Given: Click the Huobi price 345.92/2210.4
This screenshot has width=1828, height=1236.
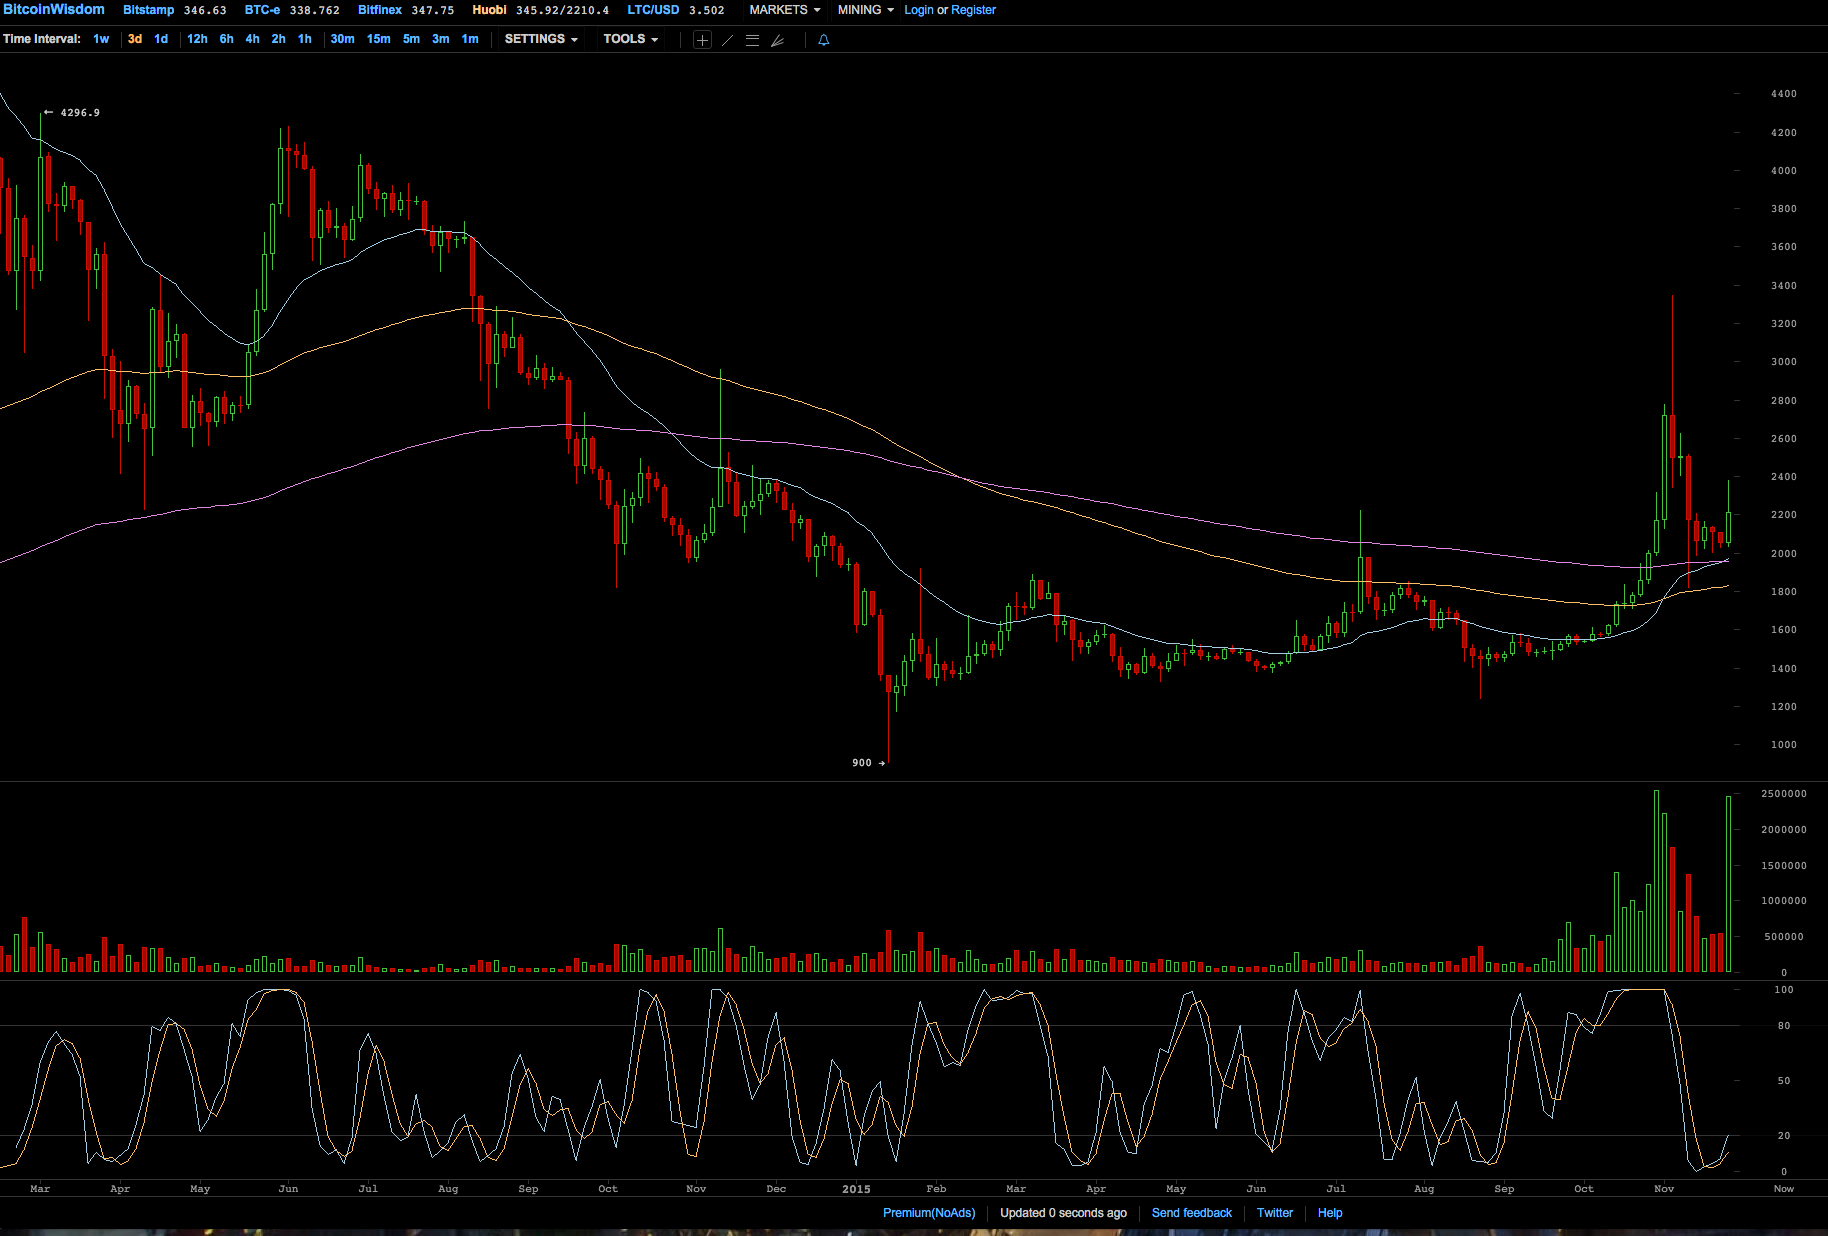Looking at the screenshot, I should coord(562,10).
